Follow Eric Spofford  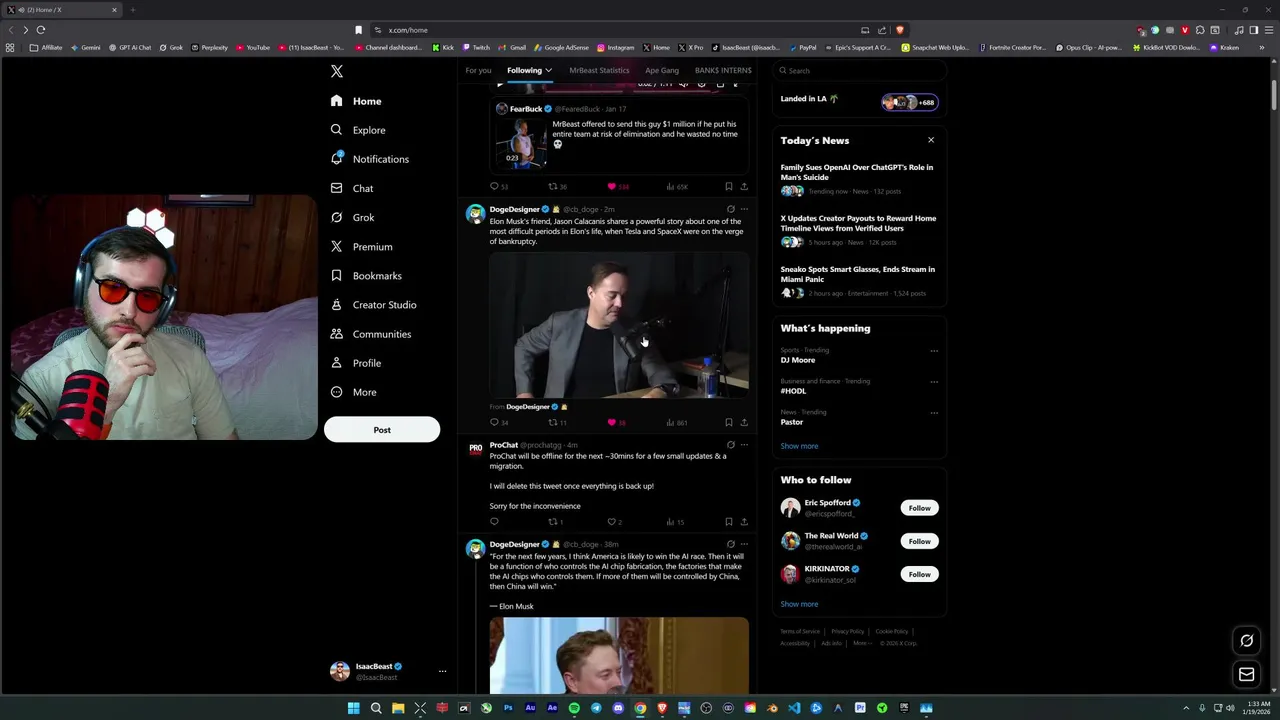919,508
